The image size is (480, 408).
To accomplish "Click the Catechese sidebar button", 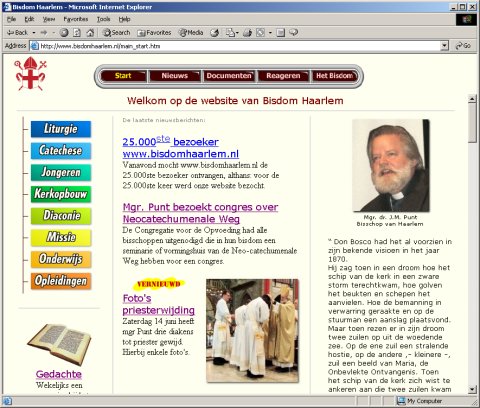I will 61,151.
